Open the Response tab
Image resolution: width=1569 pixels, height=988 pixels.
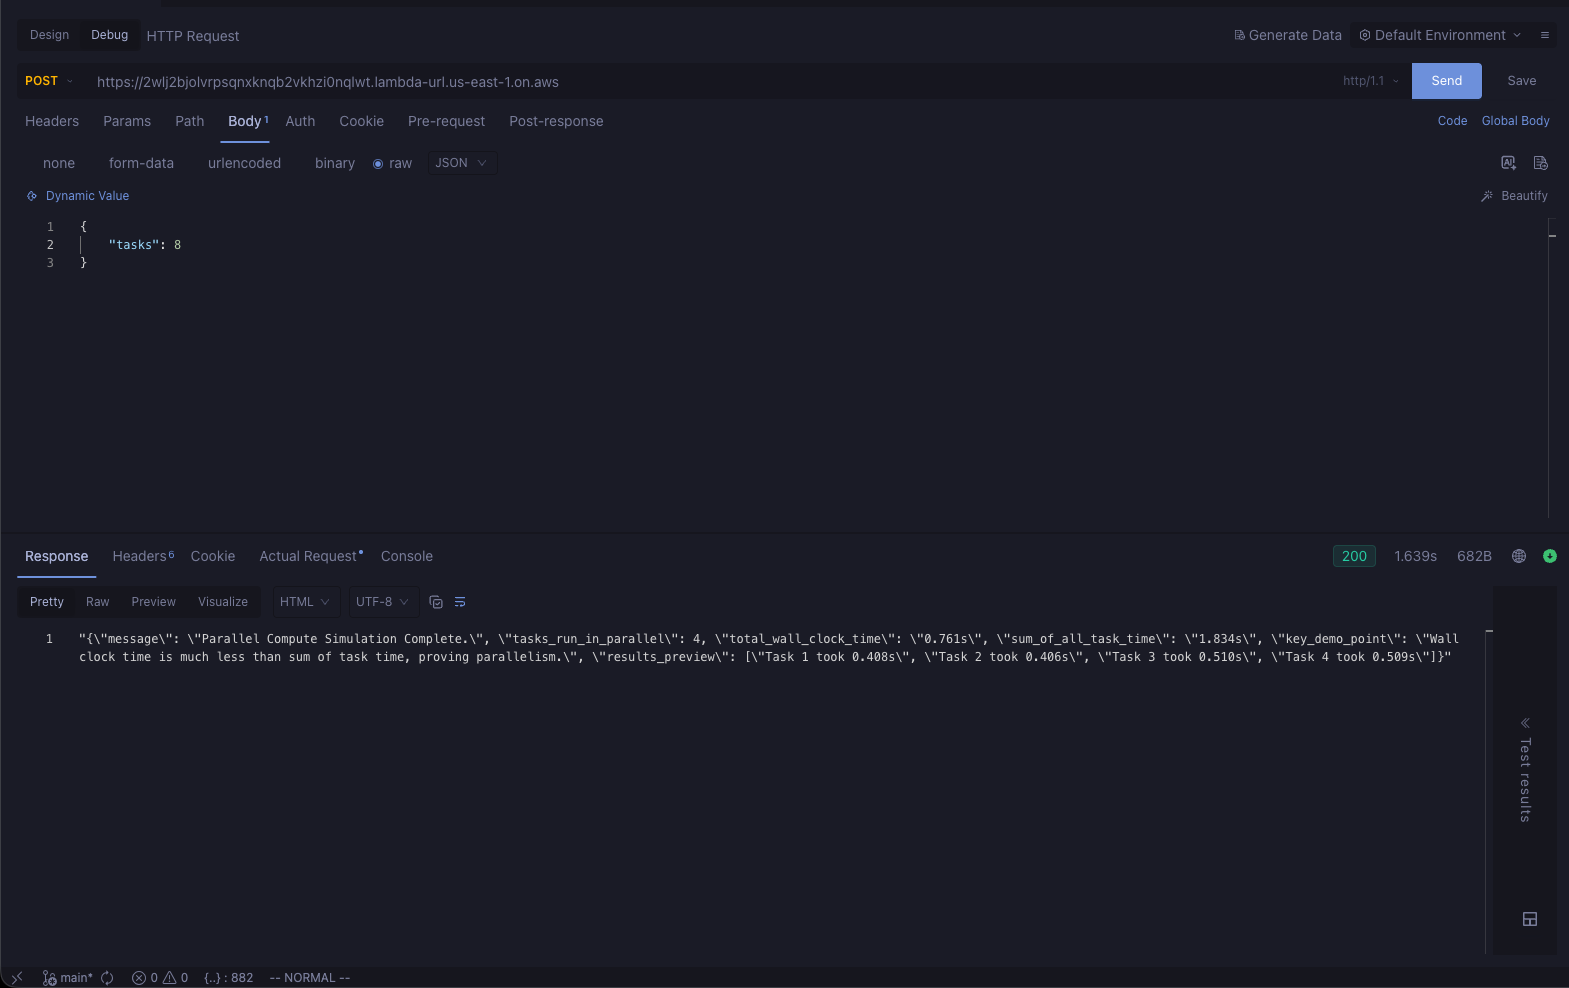56,556
